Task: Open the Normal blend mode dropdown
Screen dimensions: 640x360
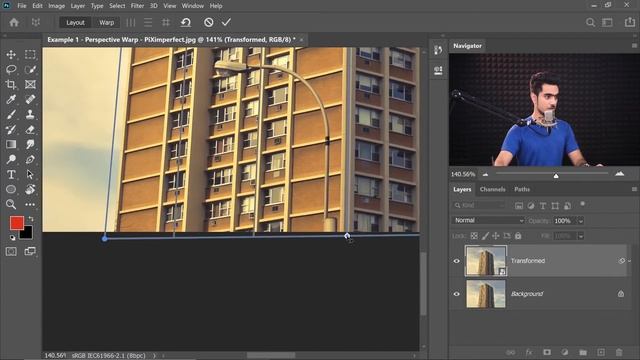Action: [488, 220]
